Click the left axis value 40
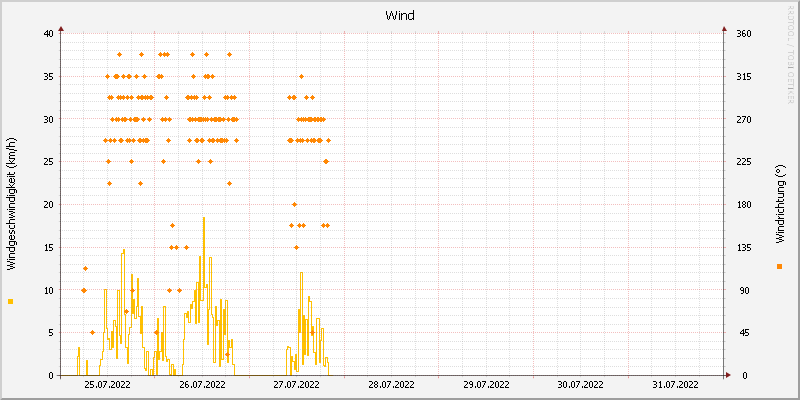The height and width of the screenshot is (400, 800). click(x=48, y=34)
